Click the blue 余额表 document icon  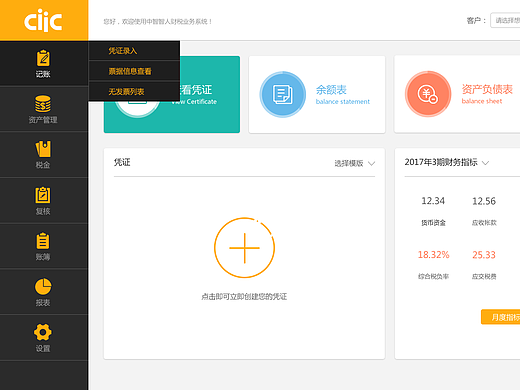pos(283,94)
